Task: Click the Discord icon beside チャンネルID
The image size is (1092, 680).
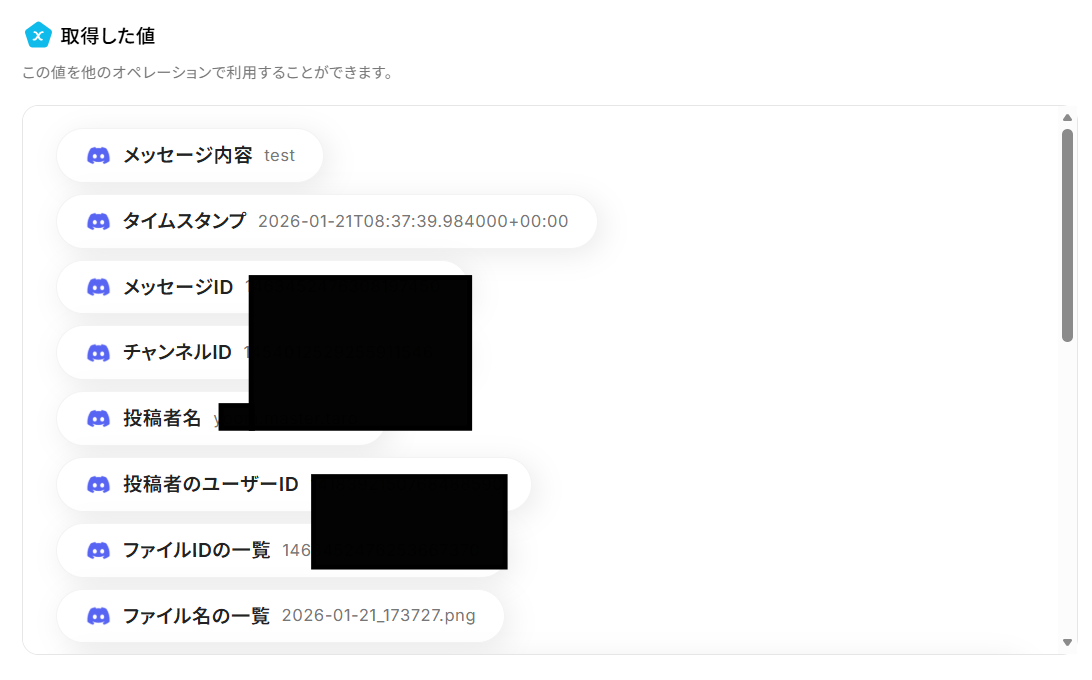Action: pos(98,353)
